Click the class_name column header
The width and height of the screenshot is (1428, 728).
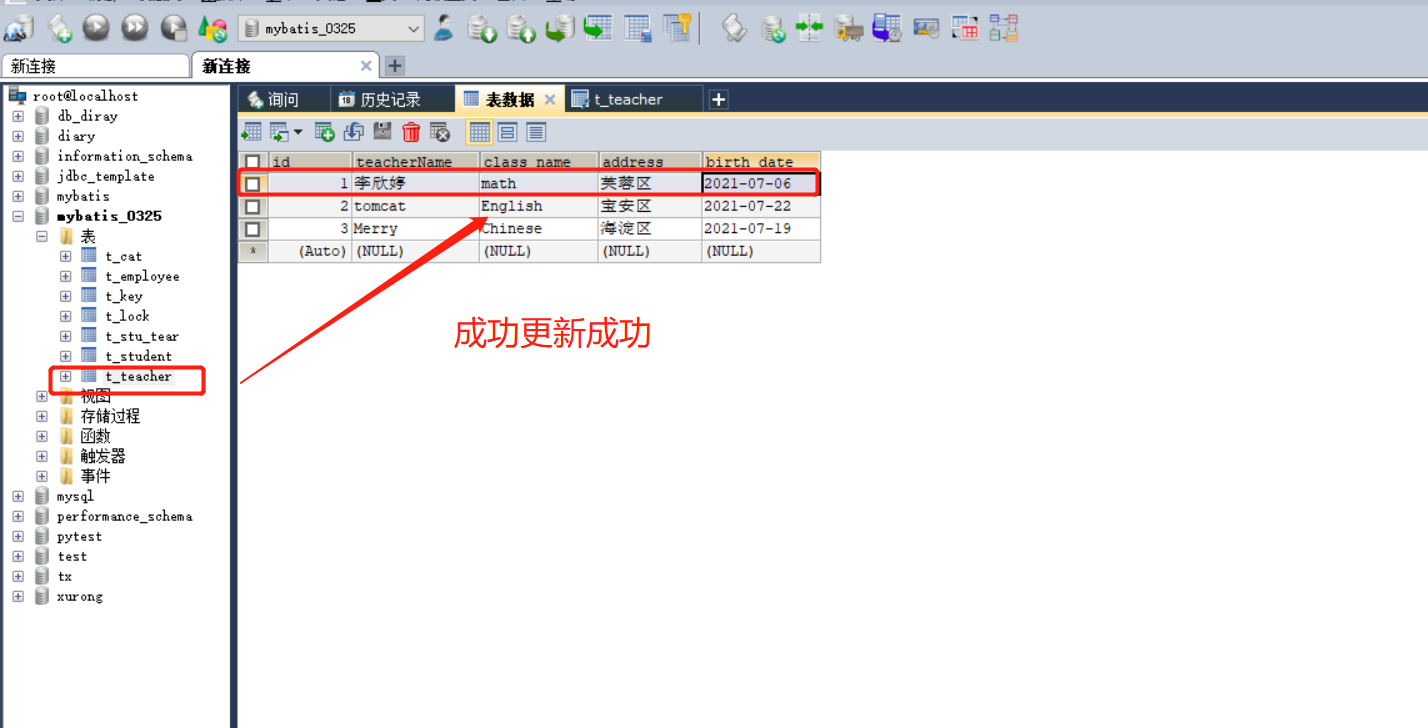[539, 162]
